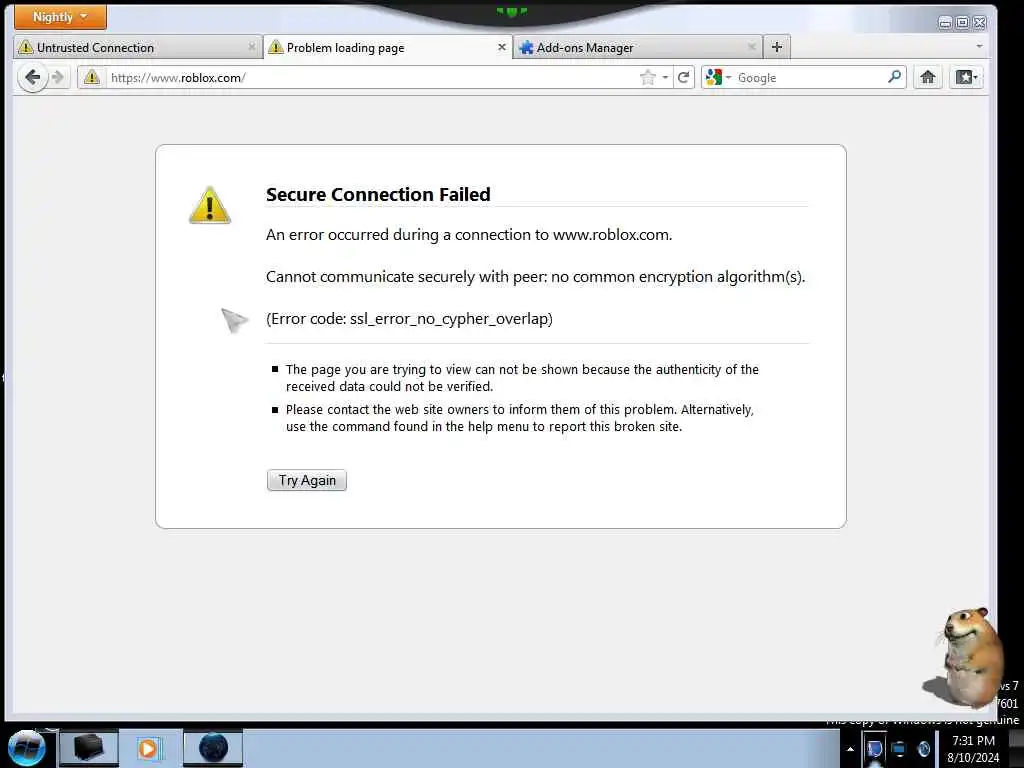Reload the current page

(683, 78)
